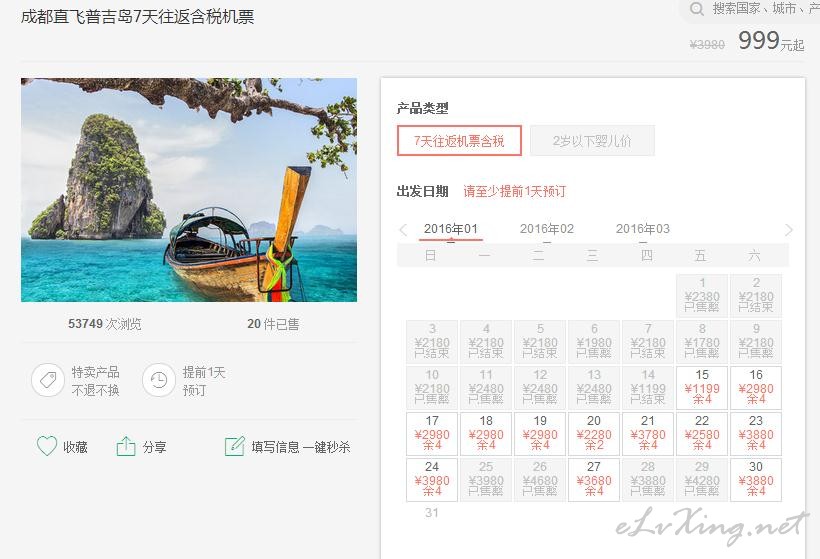Select the 7天往返机票含税 product type
This screenshot has width=820, height=559.
[x=459, y=141]
